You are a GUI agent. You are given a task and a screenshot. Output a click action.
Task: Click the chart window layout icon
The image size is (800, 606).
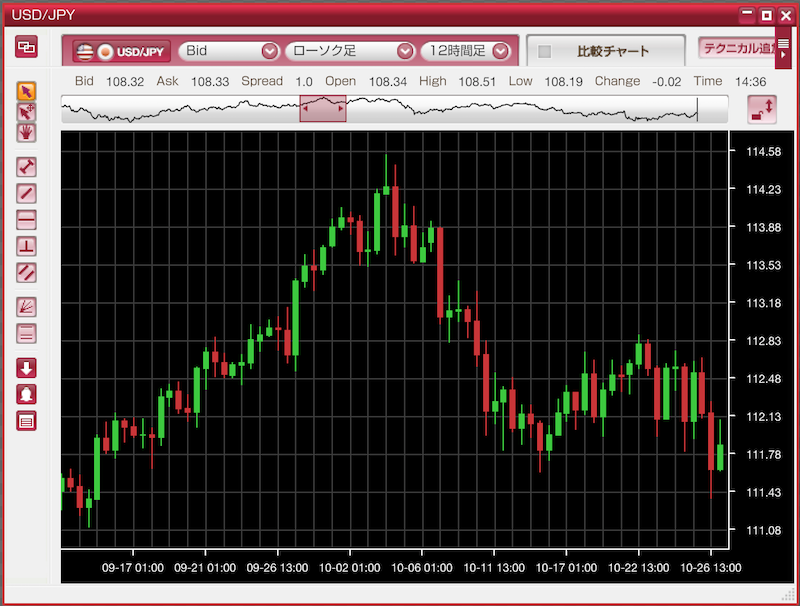pos(27,46)
